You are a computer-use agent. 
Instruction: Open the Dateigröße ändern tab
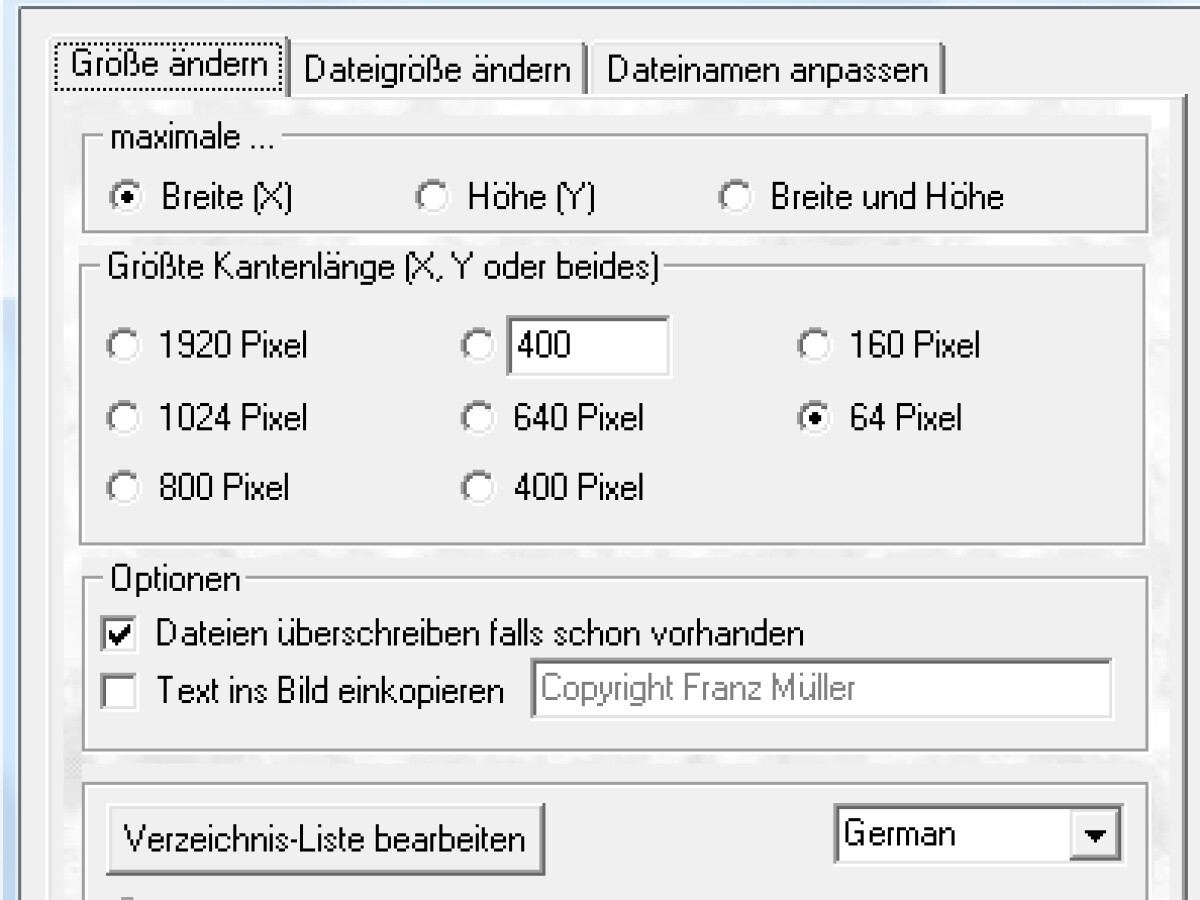[437, 70]
